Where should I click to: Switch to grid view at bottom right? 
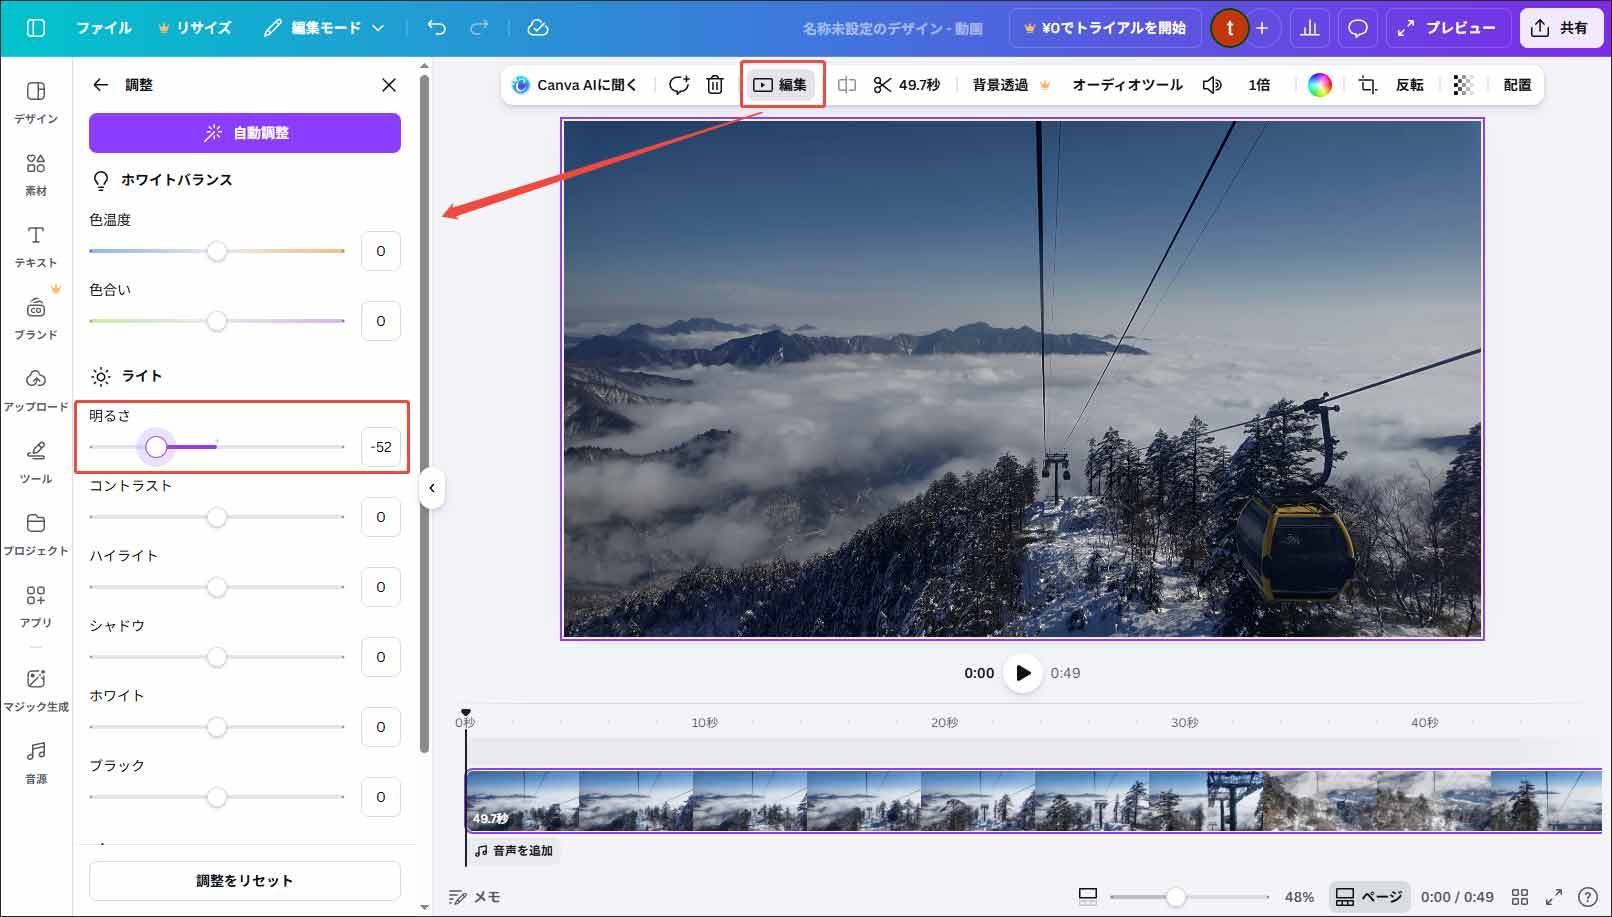(x=1519, y=897)
